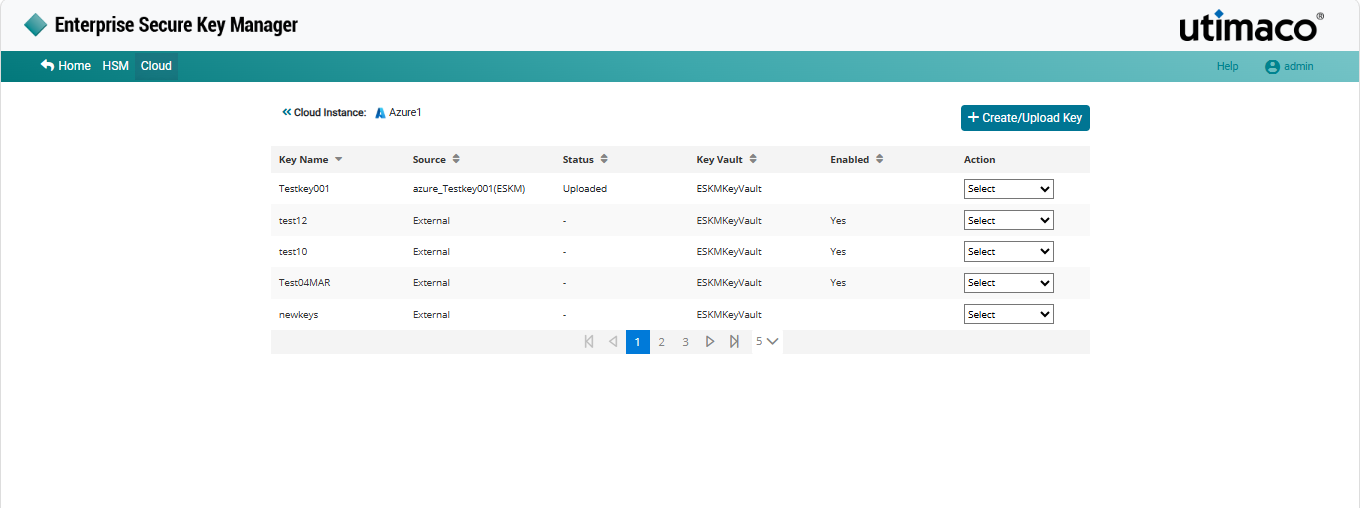Click the ESKM diamond logo icon

click(x=35, y=25)
